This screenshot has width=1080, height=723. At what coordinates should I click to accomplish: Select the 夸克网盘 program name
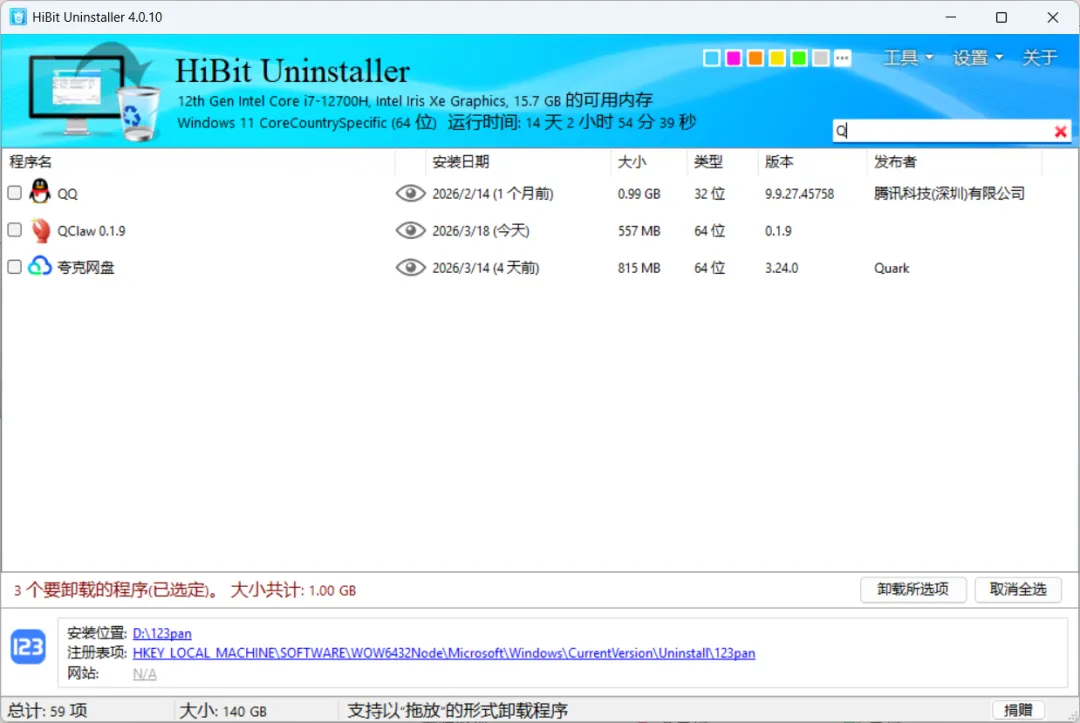pos(85,267)
